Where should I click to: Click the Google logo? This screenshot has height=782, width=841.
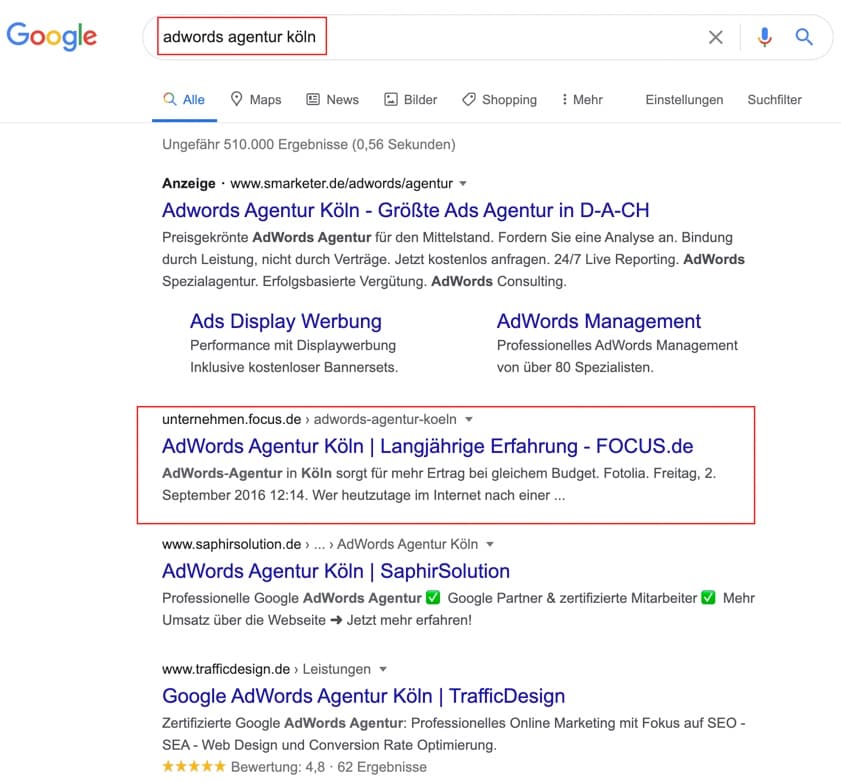[51, 36]
